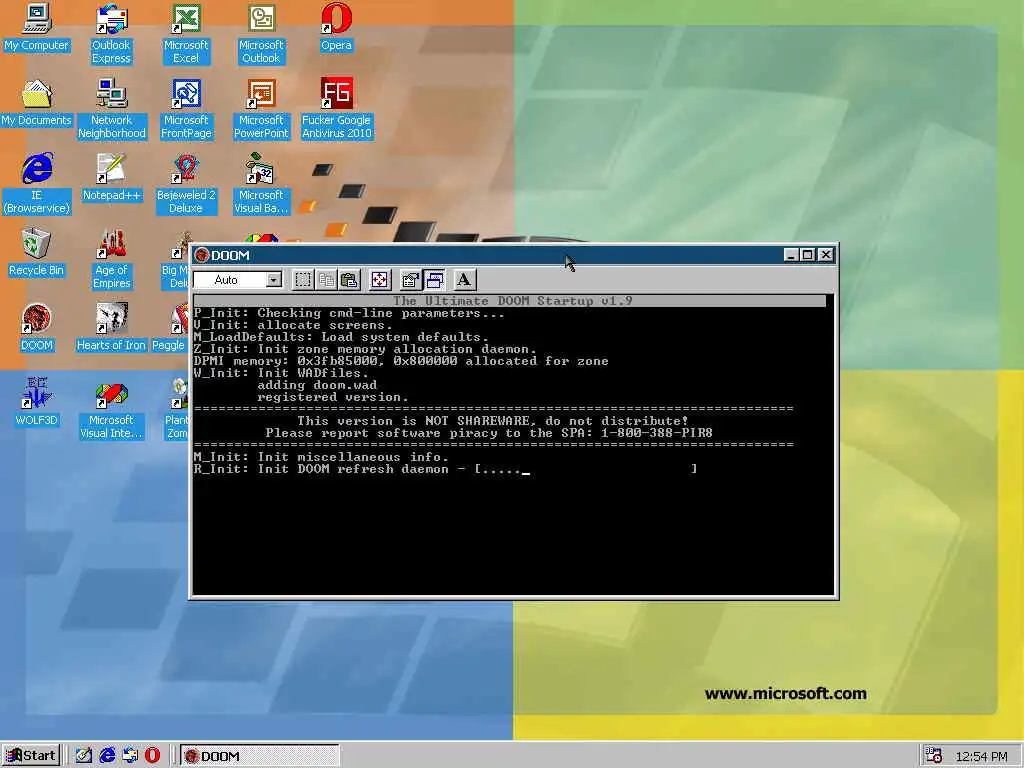The height and width of the screenshot is (768, 1024).
Task: Select the Network Neighborhood icon
Action: (x=112, y=109)
